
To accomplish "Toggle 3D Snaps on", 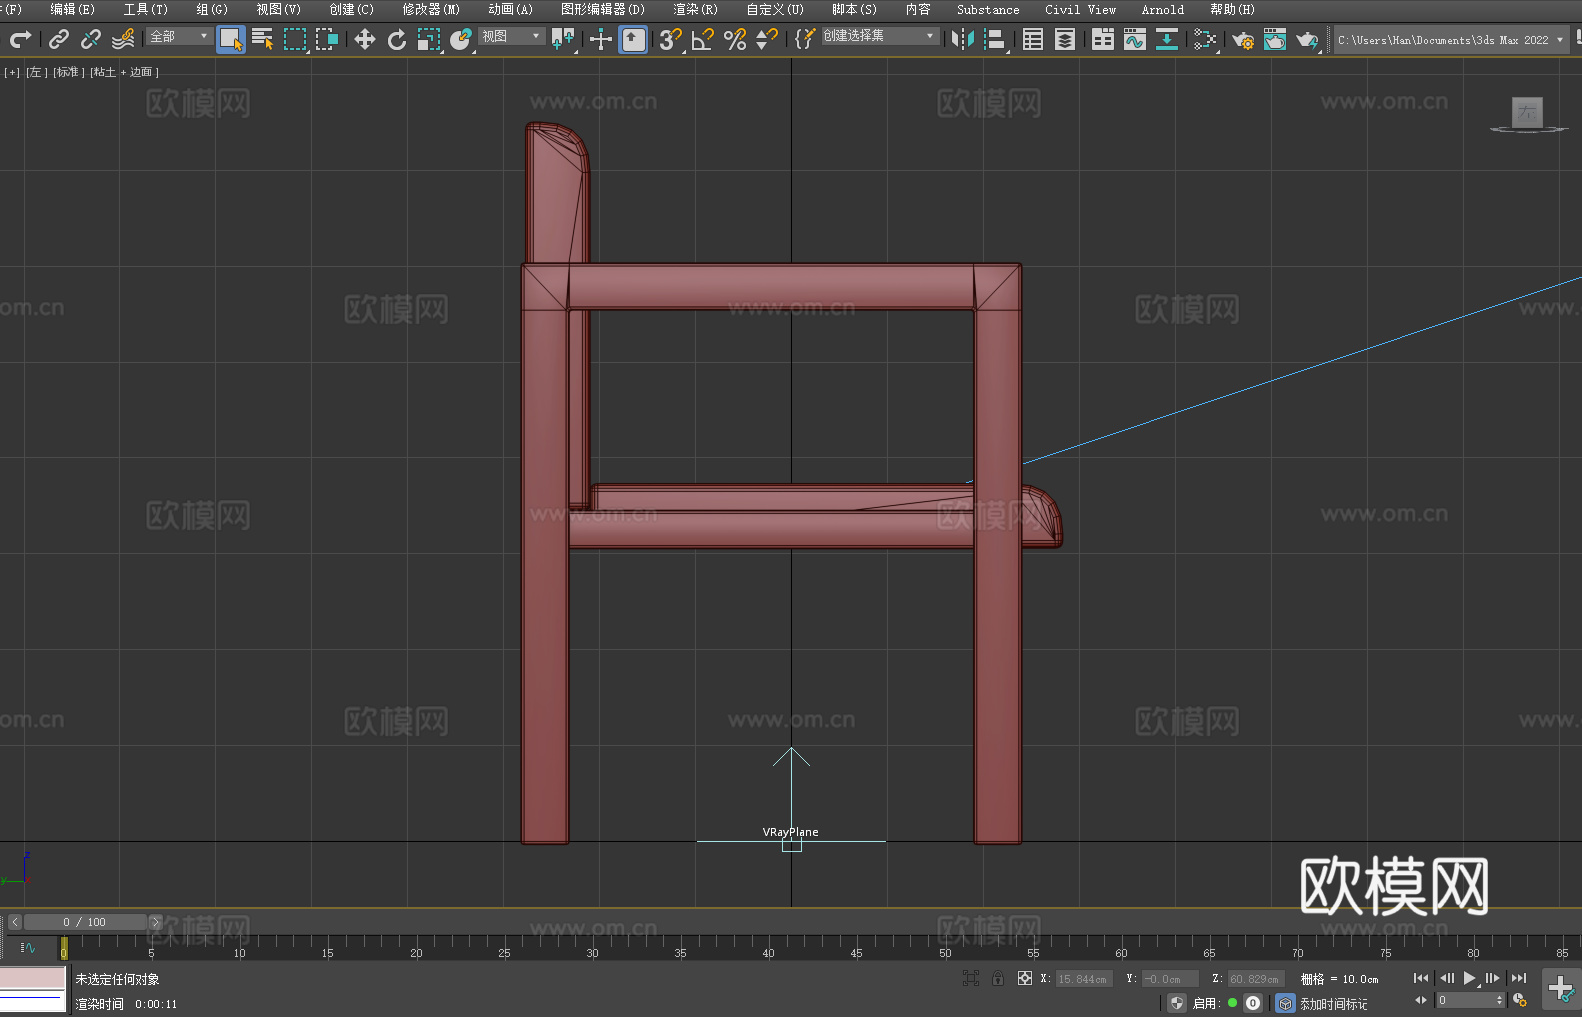I will tap(671, 39).
